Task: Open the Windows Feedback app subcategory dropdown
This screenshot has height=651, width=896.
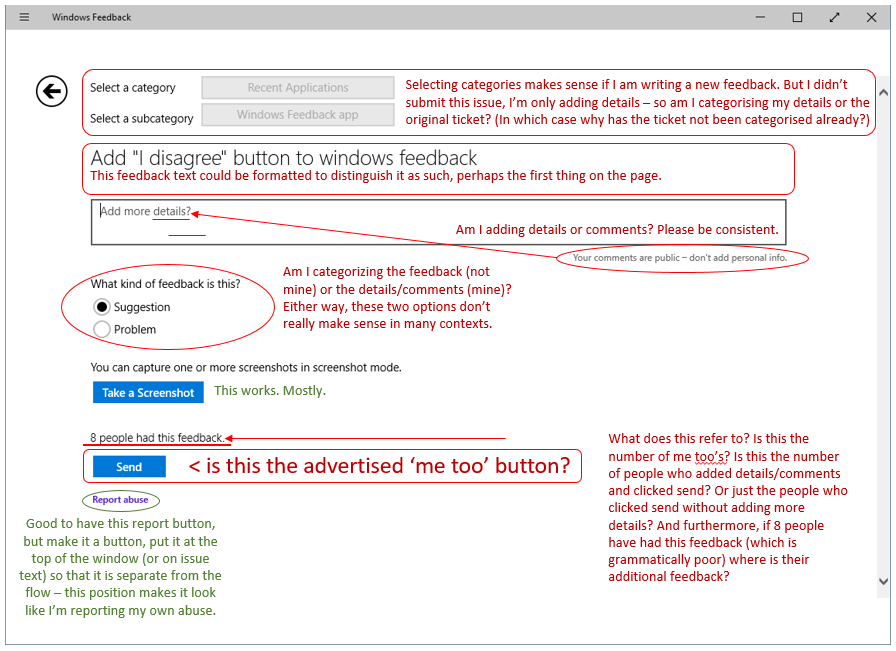Action: (x=298, y=114)
